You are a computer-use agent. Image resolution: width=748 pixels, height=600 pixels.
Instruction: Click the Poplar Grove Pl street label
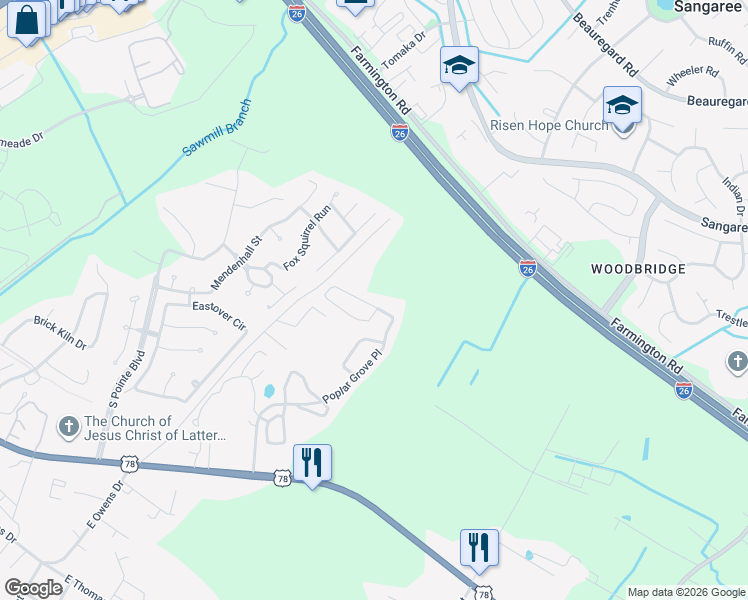pyautogui.click(x=353, y=376)
